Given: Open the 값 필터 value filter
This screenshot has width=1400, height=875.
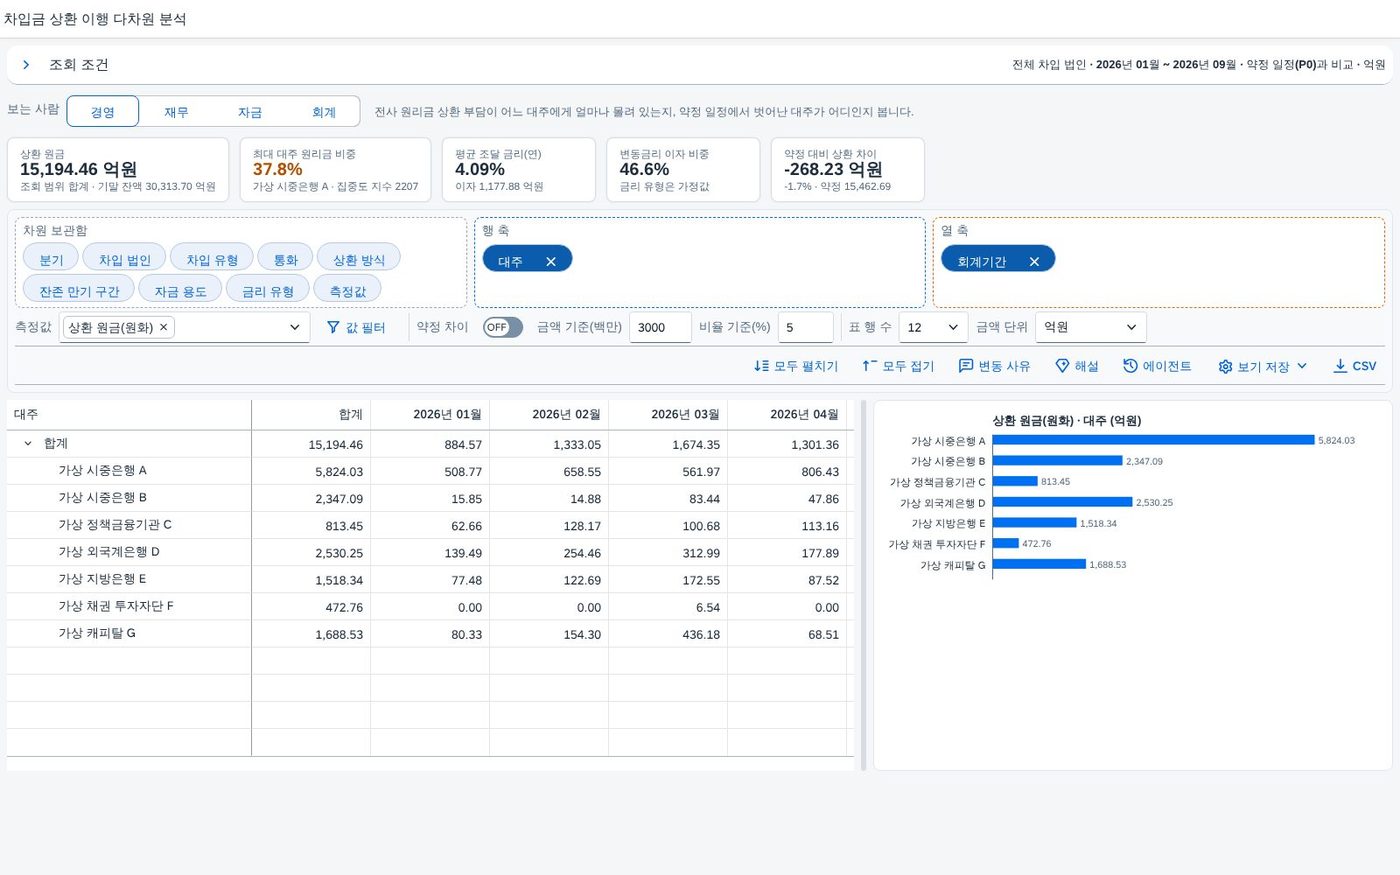Looking at the screenshot, I should tap(356, 327).
